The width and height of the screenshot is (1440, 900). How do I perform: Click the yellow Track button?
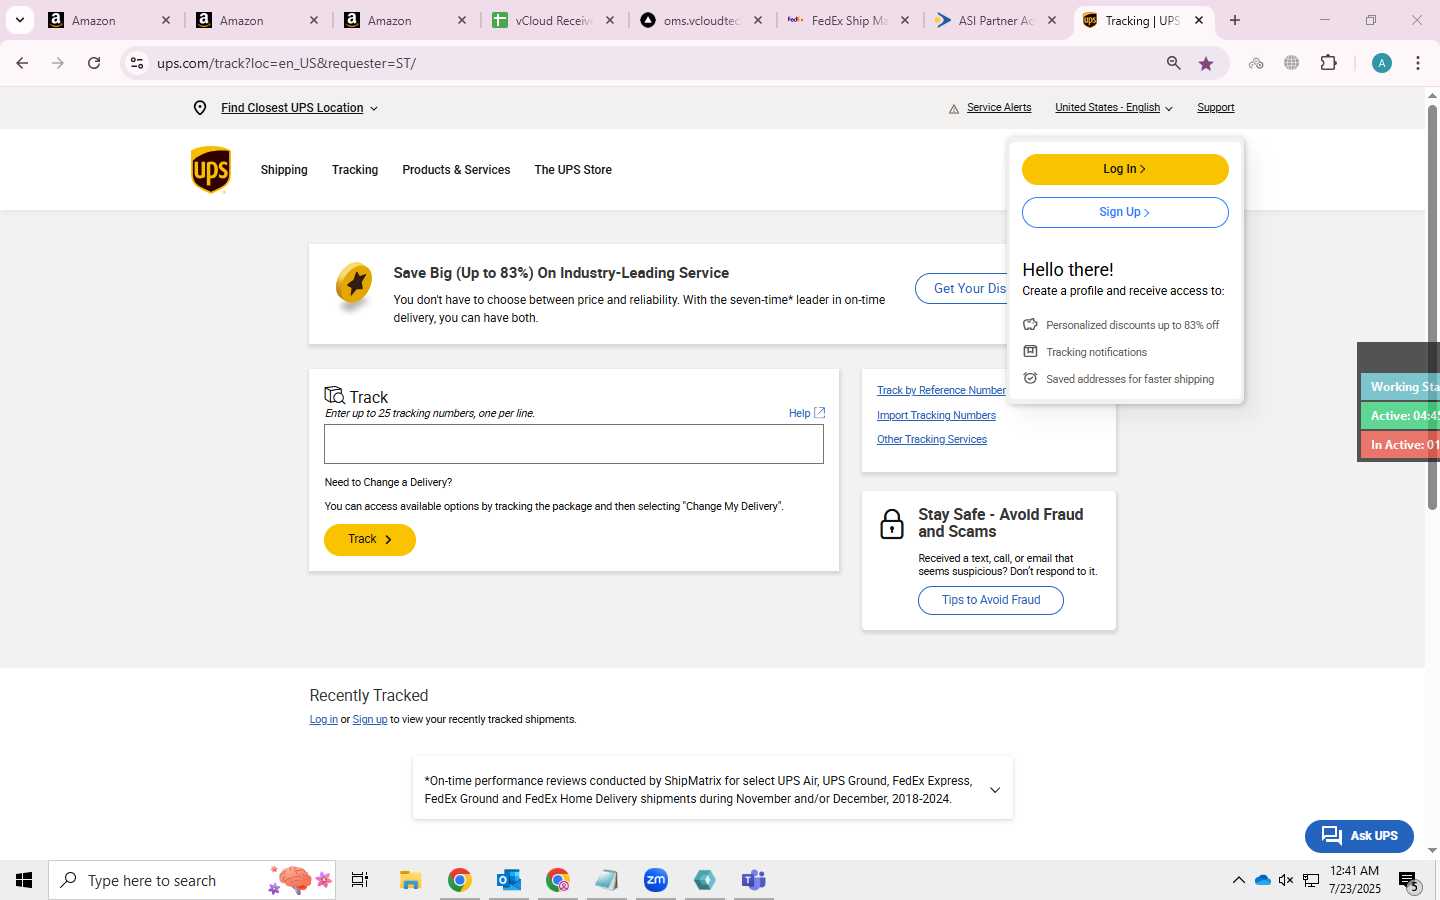point(370,540)
